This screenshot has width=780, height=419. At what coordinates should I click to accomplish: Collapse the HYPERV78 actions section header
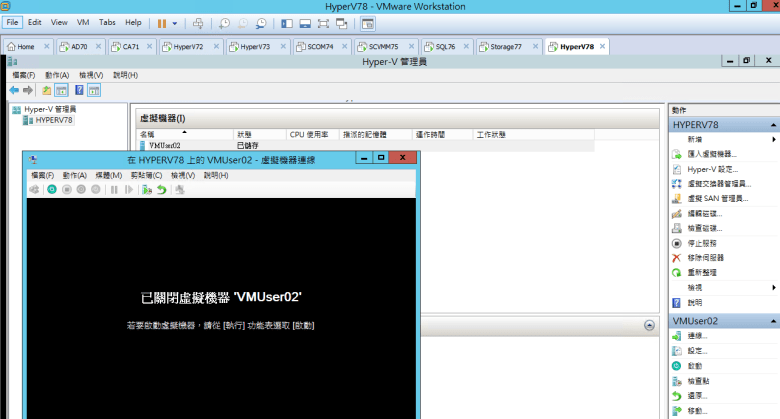(x=772, y=125)
